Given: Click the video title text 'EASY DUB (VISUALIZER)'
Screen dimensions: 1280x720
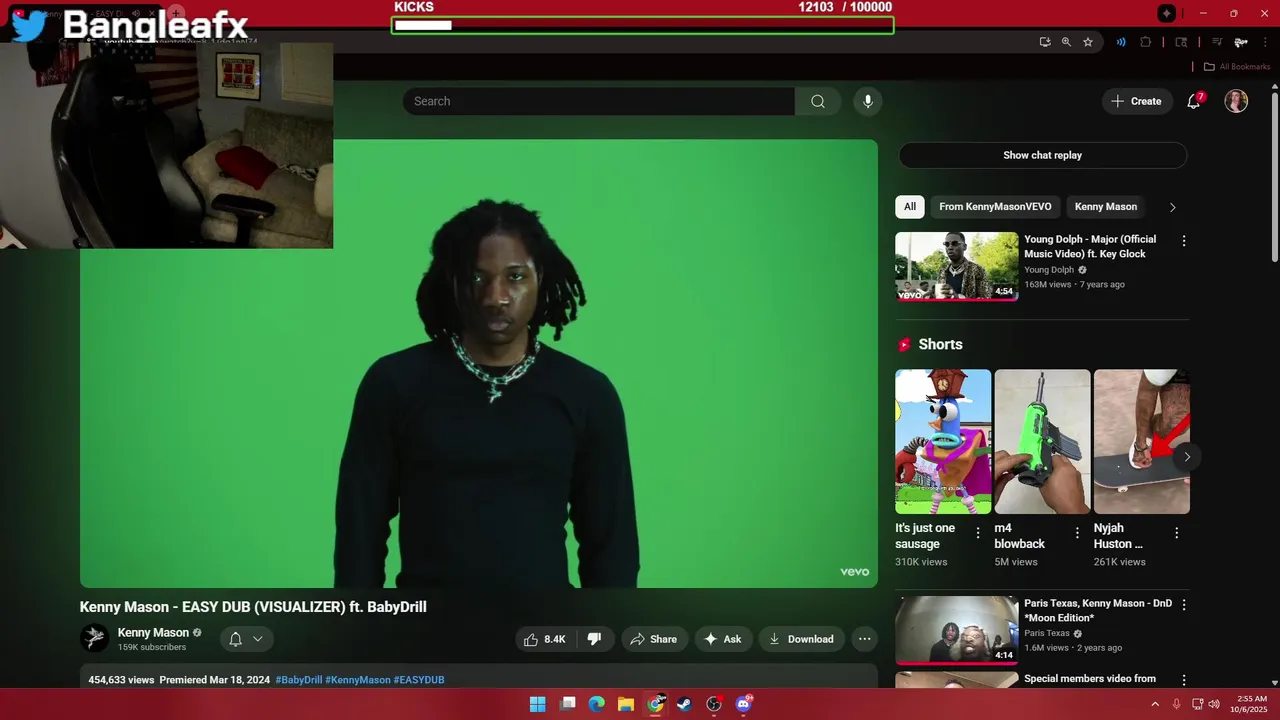Looking at the screenshot, I should click(x=264, y=607).
